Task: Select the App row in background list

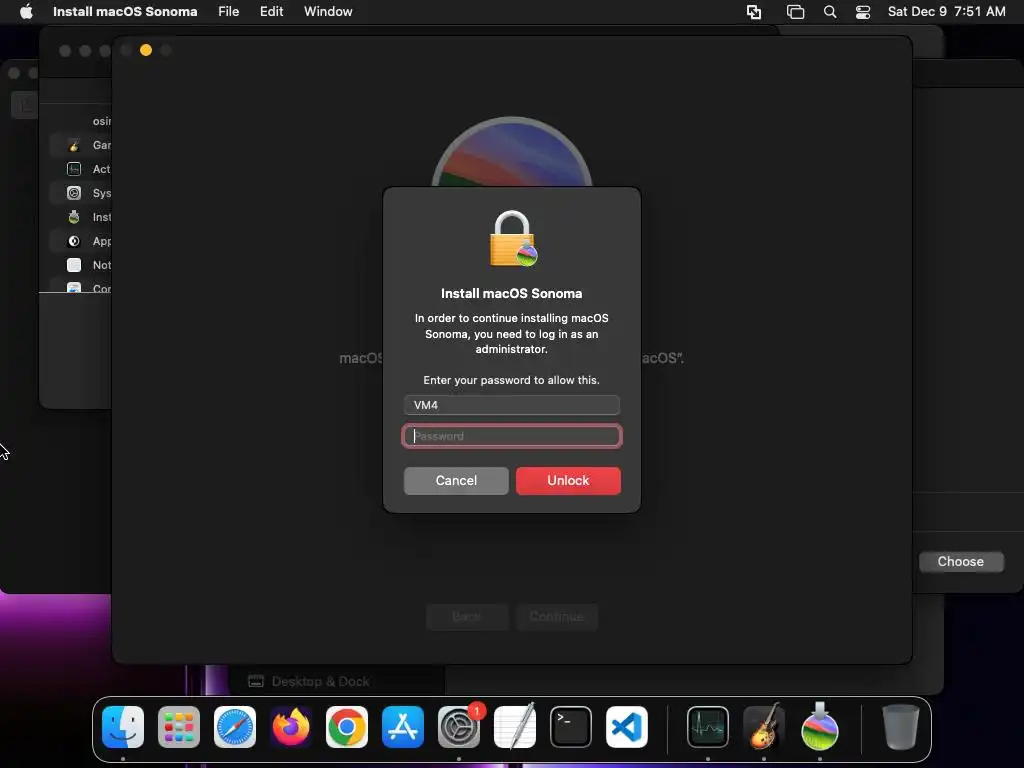Action: (x=80, y=241)
